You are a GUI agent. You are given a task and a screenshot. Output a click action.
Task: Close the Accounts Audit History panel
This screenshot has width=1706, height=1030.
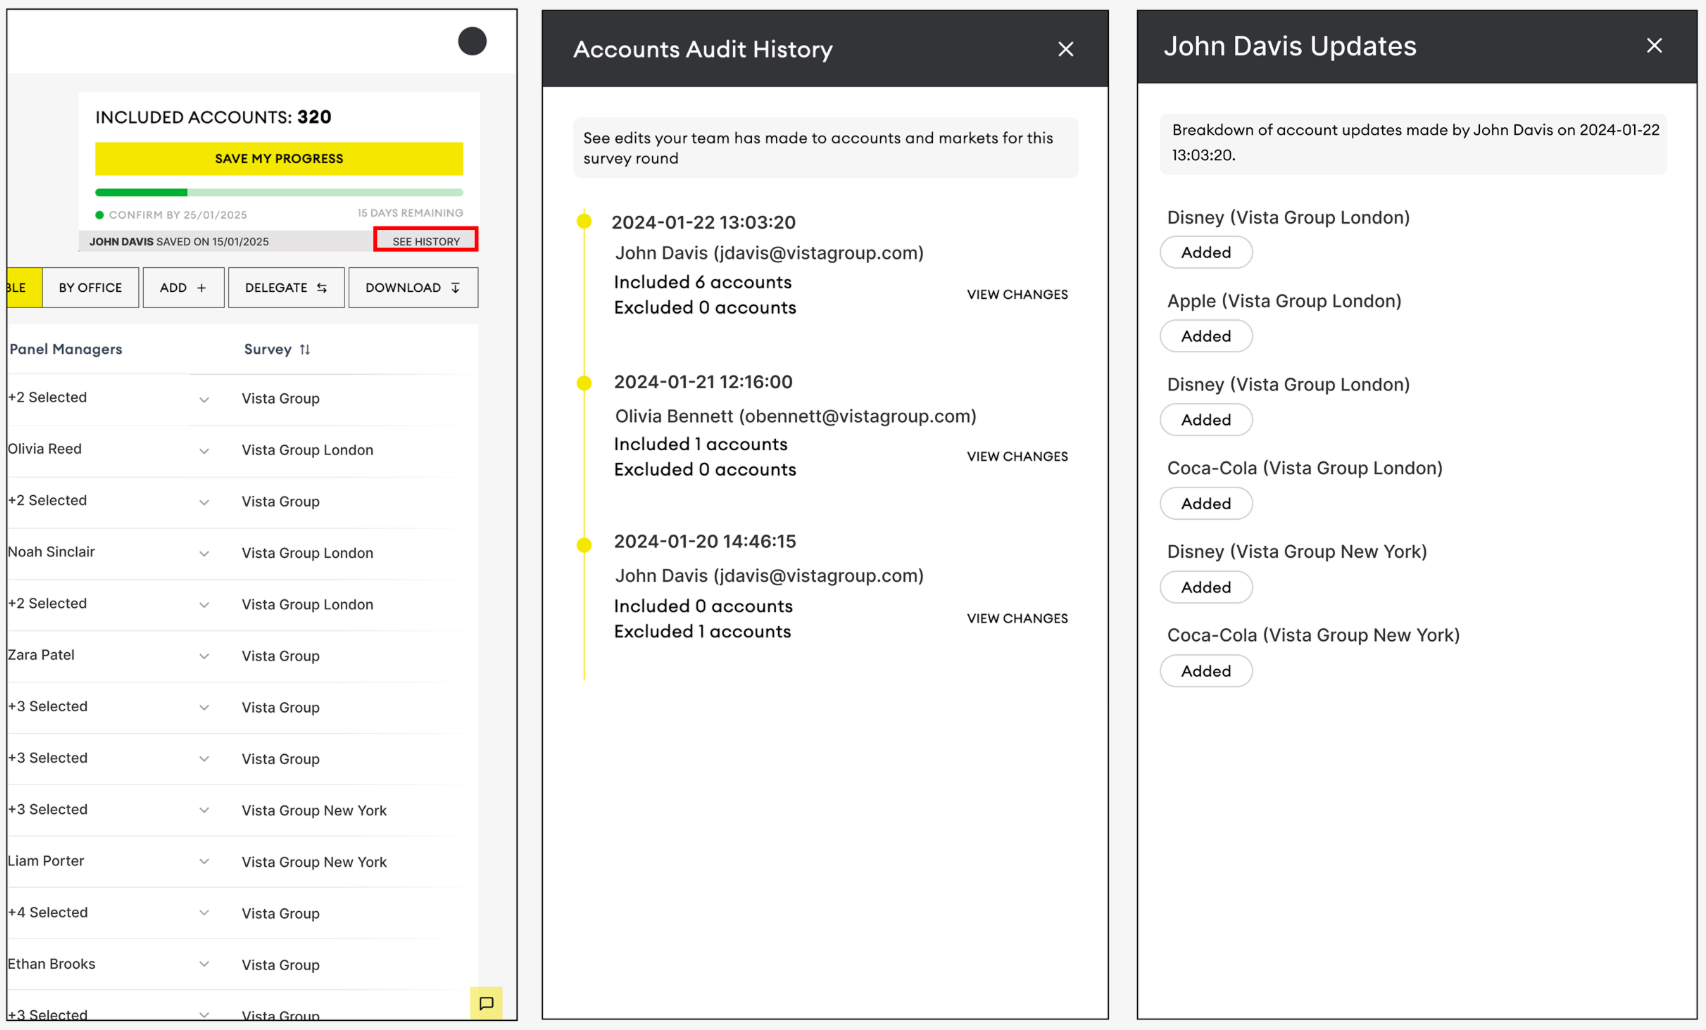click(1066, 49)
